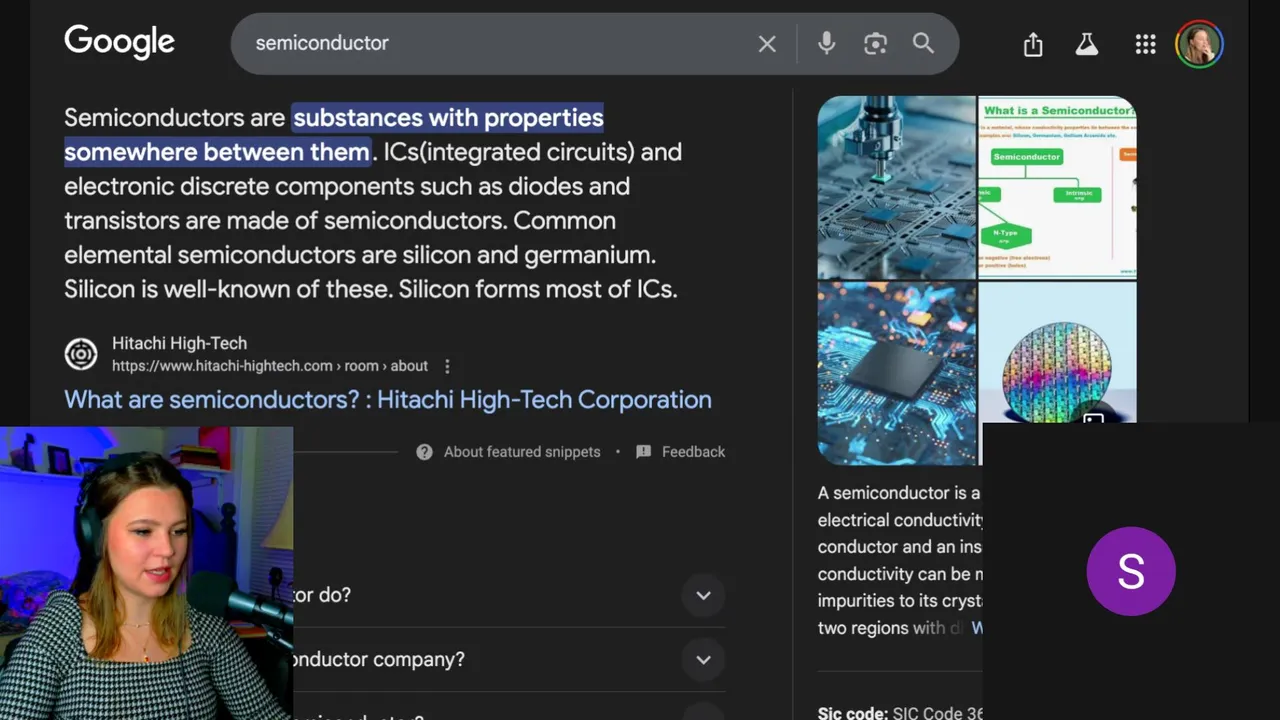Screen dimensions: 1280x720
Task: Click the Feedback flag icon
Action: click(x=643, y=452)
